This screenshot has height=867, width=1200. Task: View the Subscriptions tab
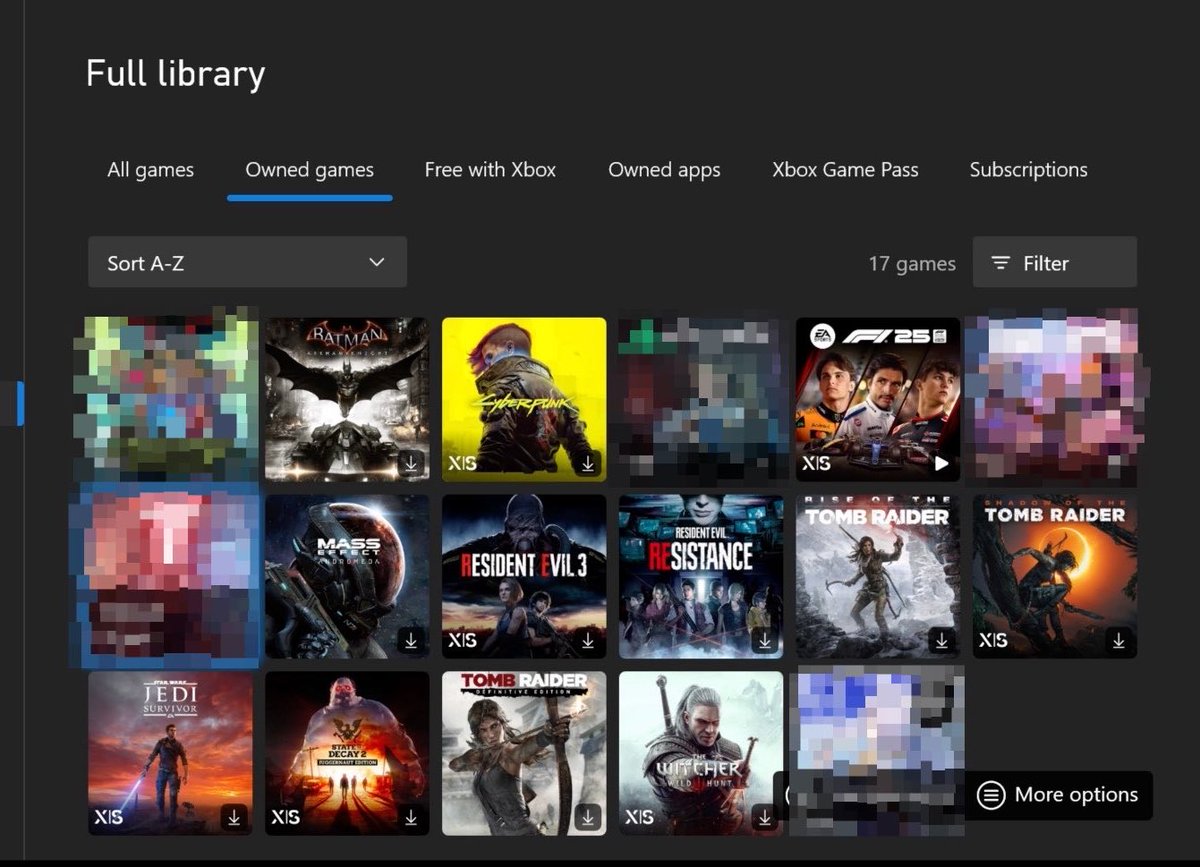(x=1029, y=170)
